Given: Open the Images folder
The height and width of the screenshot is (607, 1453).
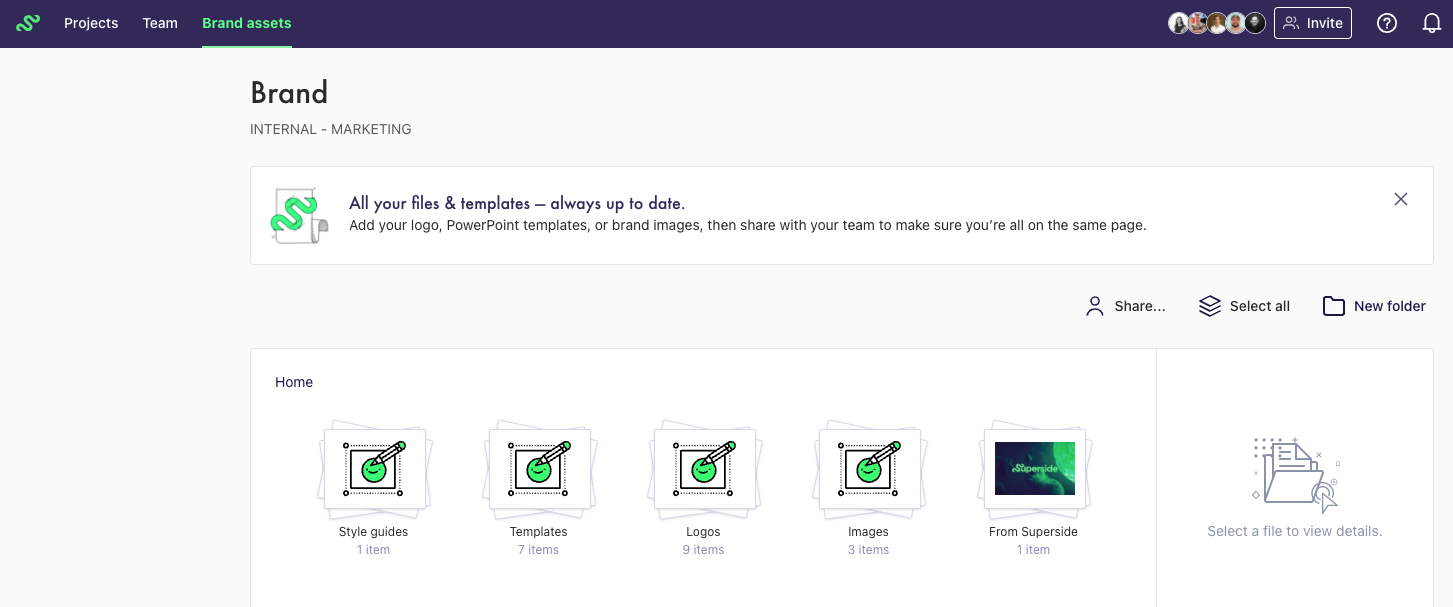Looking at the screenshot, I should (x=868, y=470).
